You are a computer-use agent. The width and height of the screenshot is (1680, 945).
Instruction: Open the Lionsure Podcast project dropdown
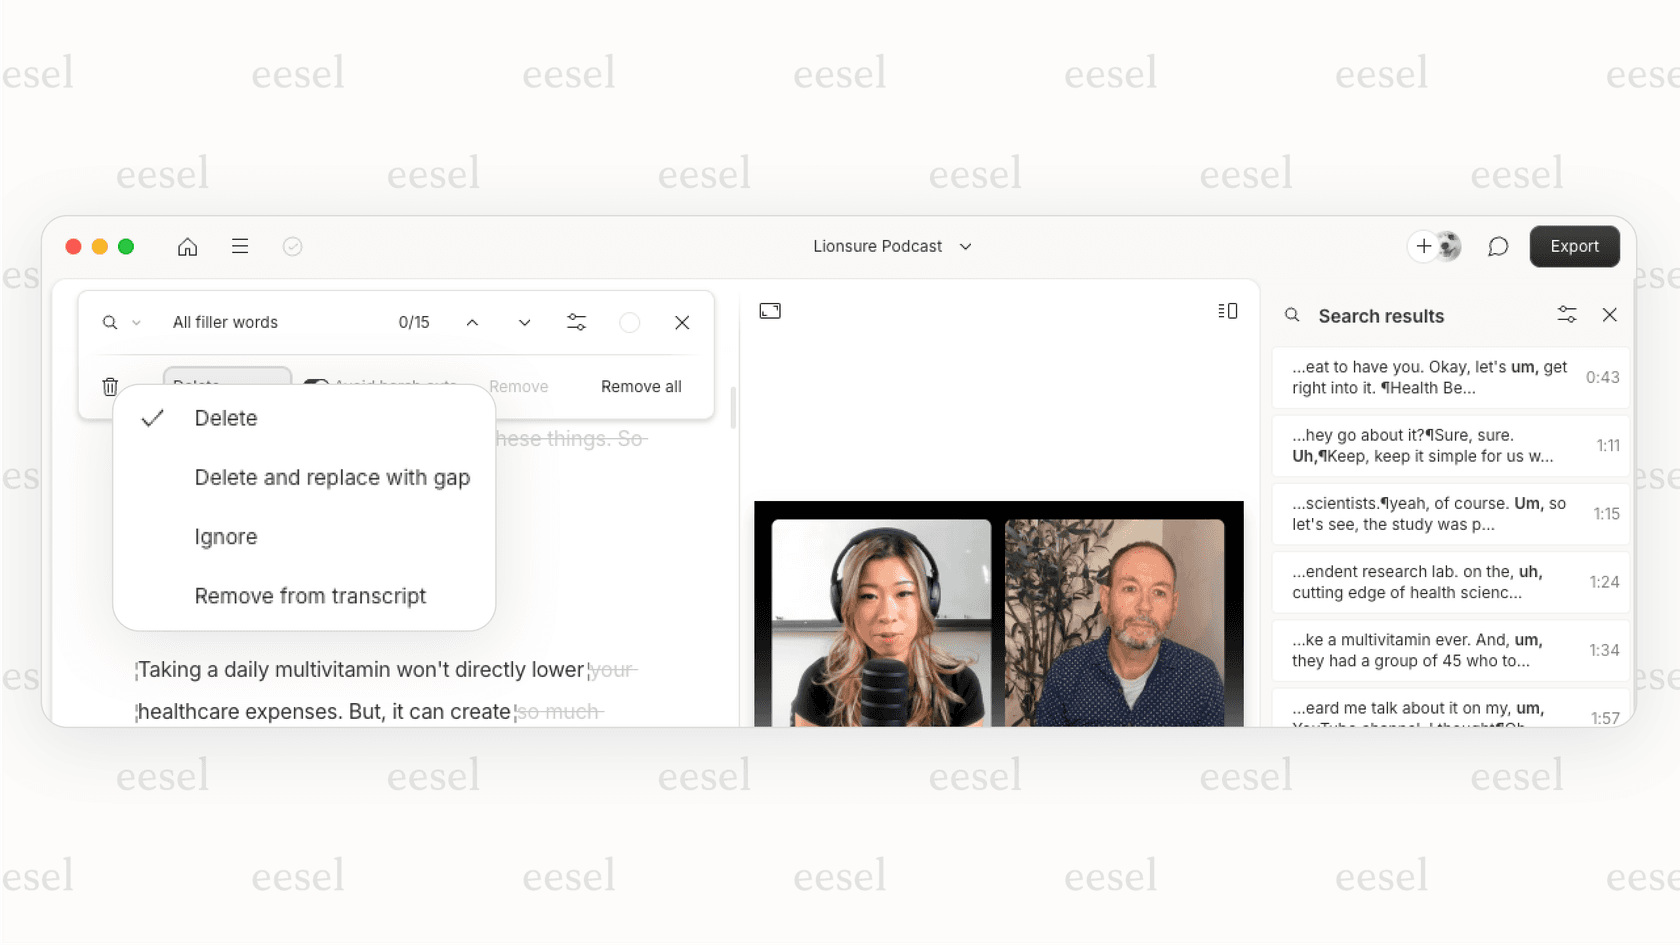coord(892,246)
